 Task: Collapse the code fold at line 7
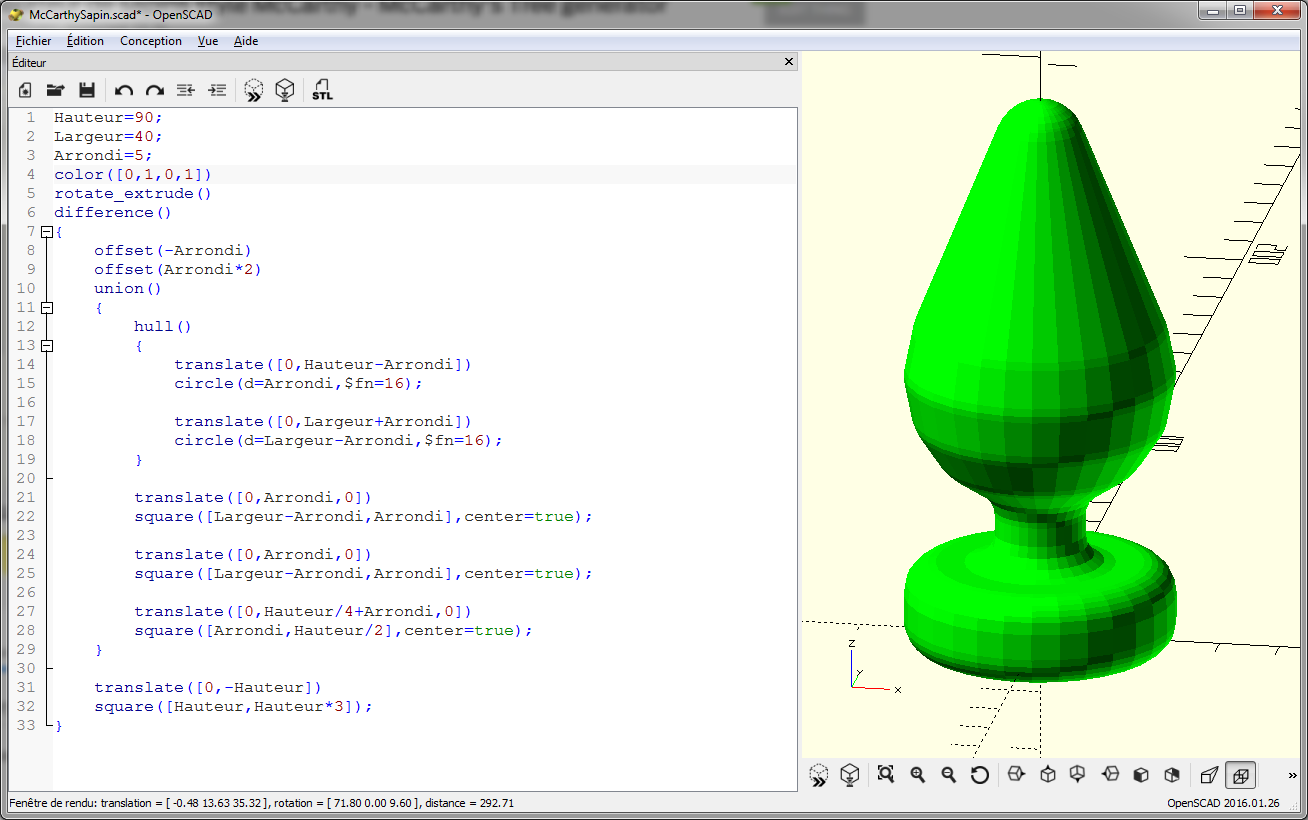(x=47, y=231)
